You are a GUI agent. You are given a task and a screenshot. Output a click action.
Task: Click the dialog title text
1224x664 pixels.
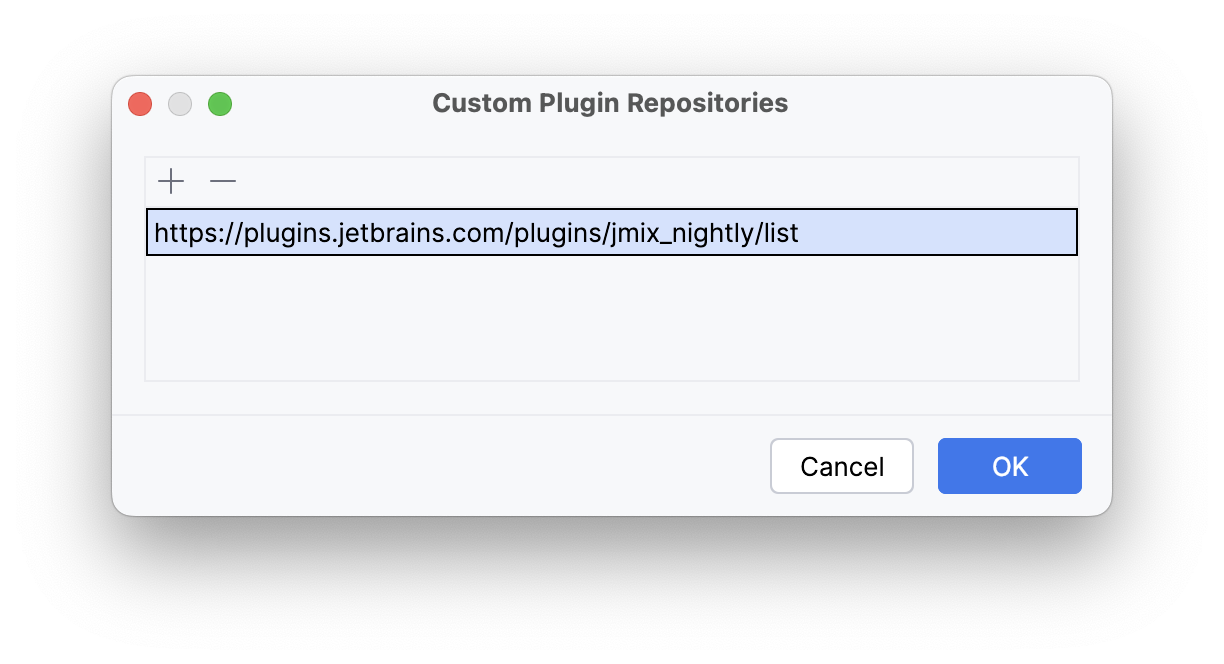pos(610,103)
